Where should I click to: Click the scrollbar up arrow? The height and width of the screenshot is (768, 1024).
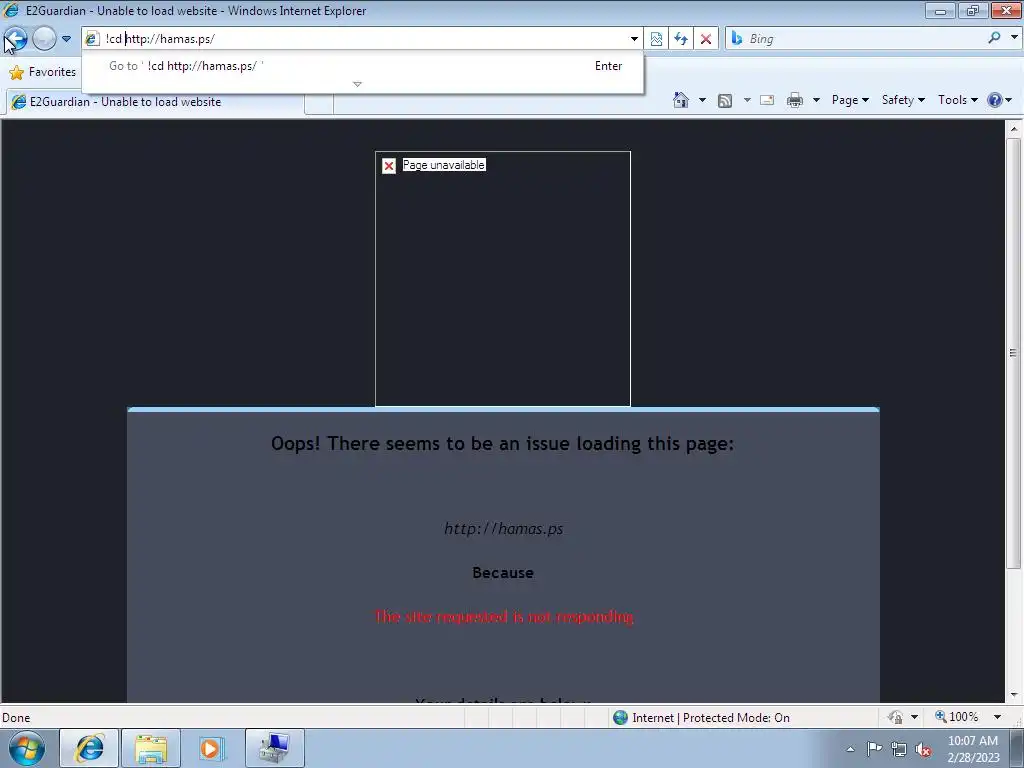(x=1014, y=129)
